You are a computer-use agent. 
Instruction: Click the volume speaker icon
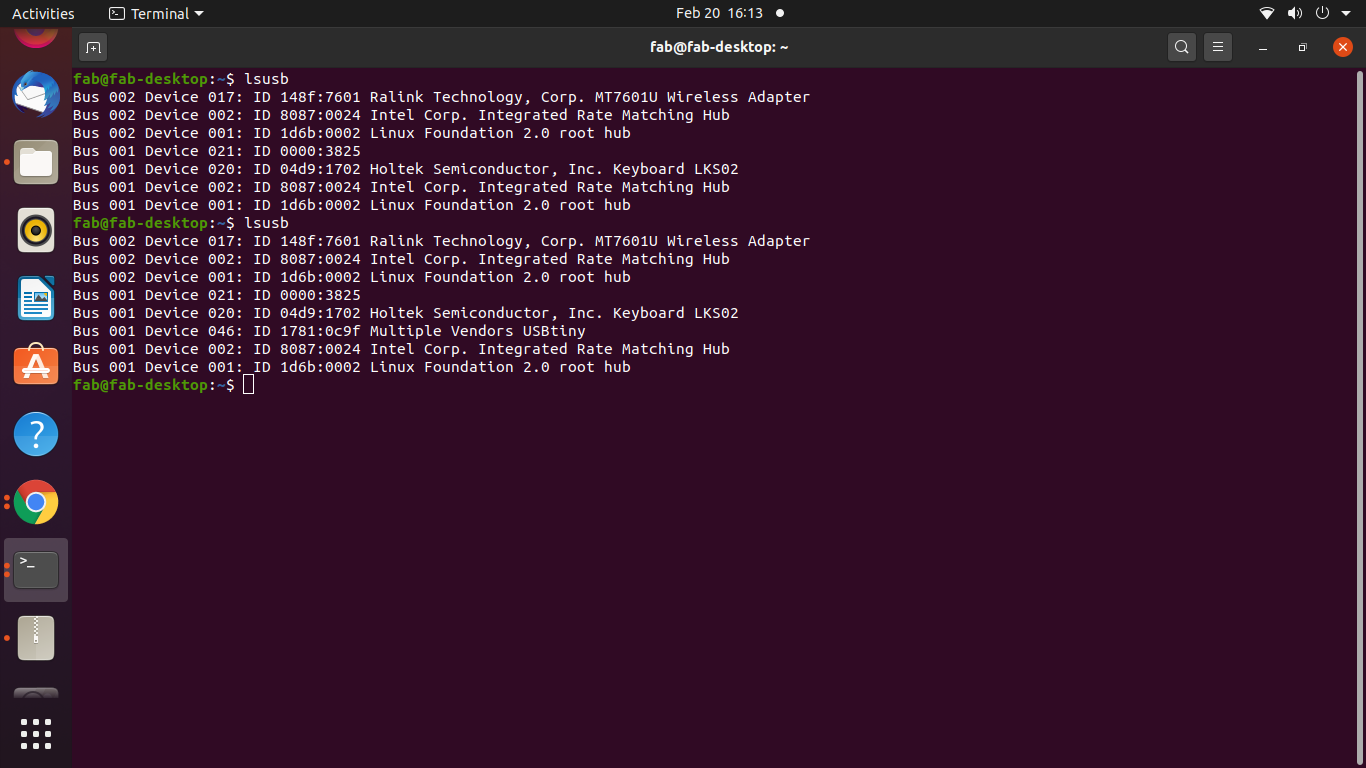[x=1295, y=14]
